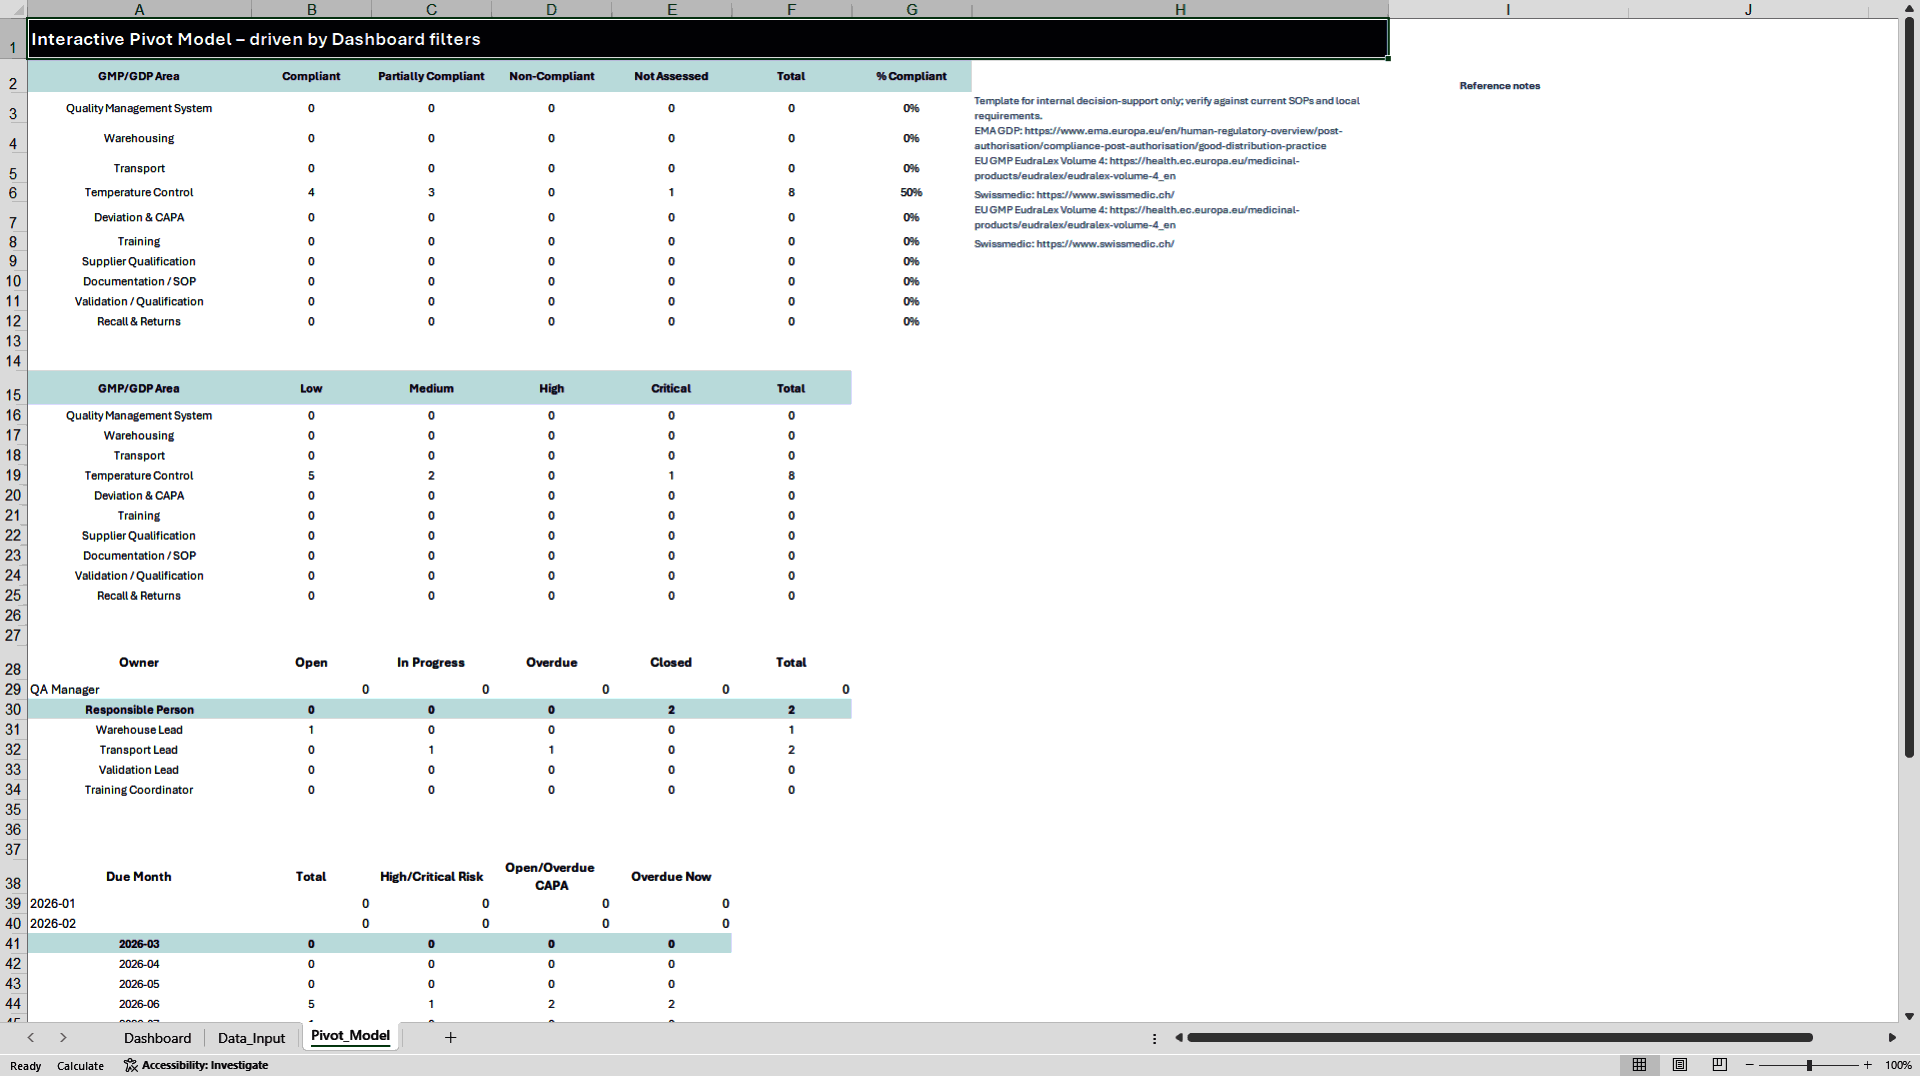Viewport: 1920px width, 1076px height.
Task: Click 'Critical' risk header cell
Action: 671,388
